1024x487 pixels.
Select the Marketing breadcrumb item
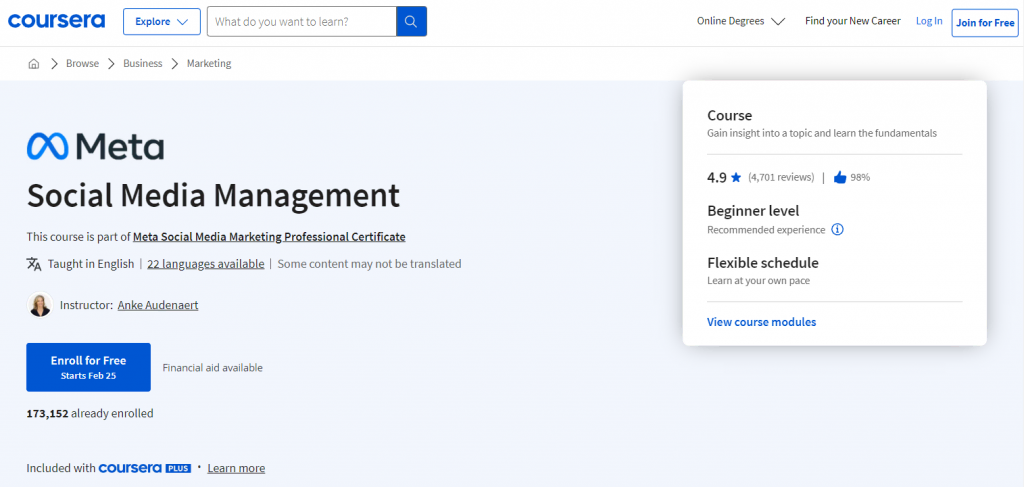(x=209, y=63)
